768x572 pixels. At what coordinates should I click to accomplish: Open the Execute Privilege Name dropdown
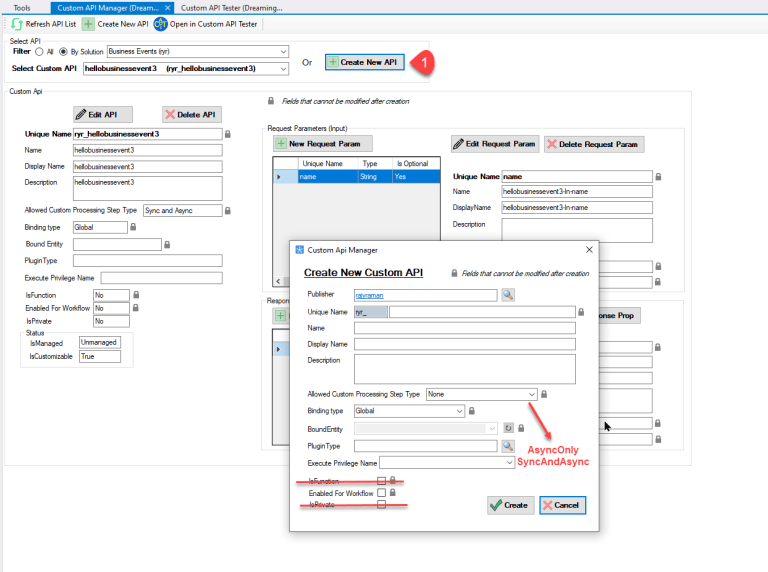tap(509, 462)
